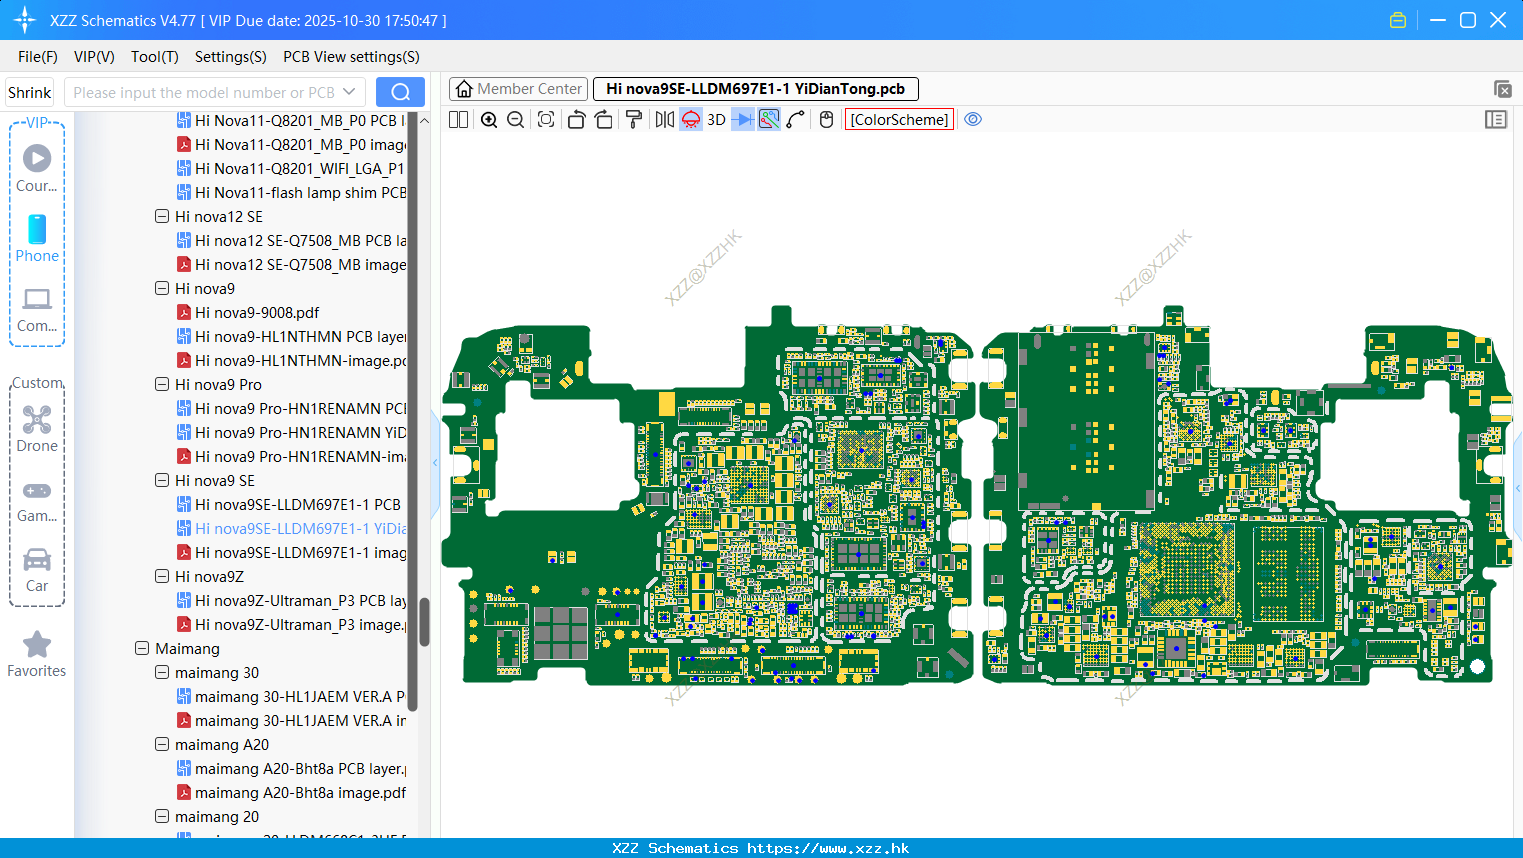Open the Tool(T) menu
This screenshot has width=1523, height=858.
[x=155, y=57]
